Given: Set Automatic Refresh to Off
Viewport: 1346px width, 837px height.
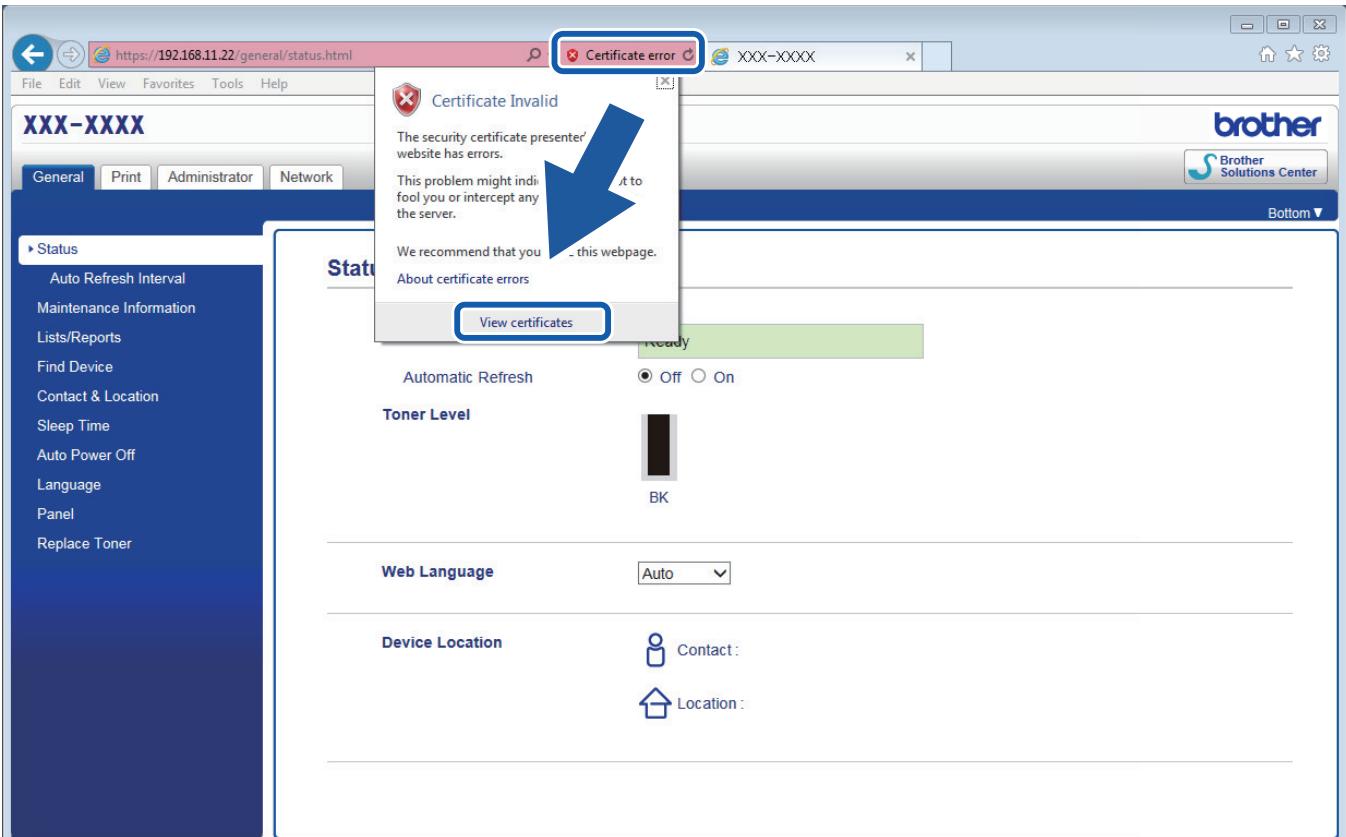Looking at the screenshot, I should tap(646, 376).
